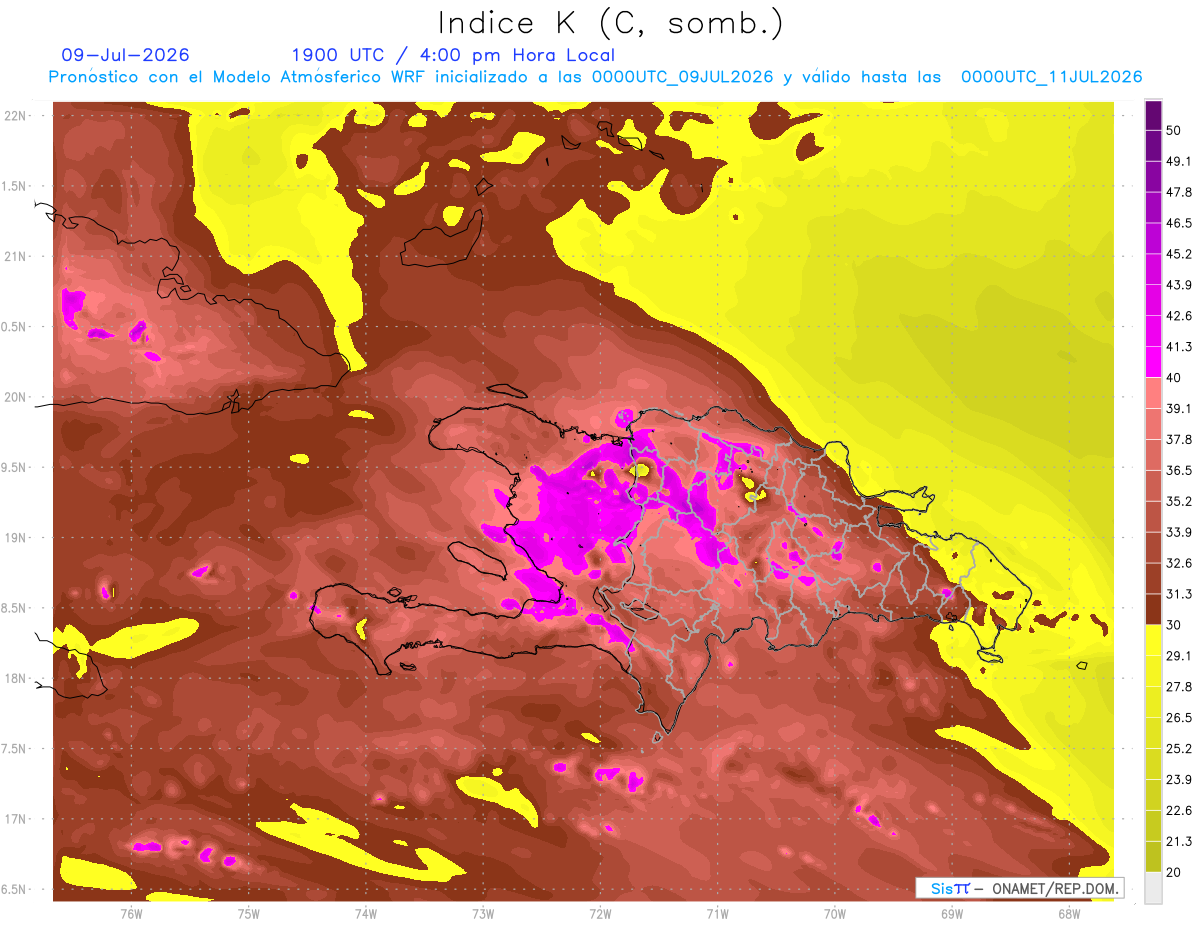1200x927 pixels.
Task: Click the latitude label '7.5N'
Action: 14,749
